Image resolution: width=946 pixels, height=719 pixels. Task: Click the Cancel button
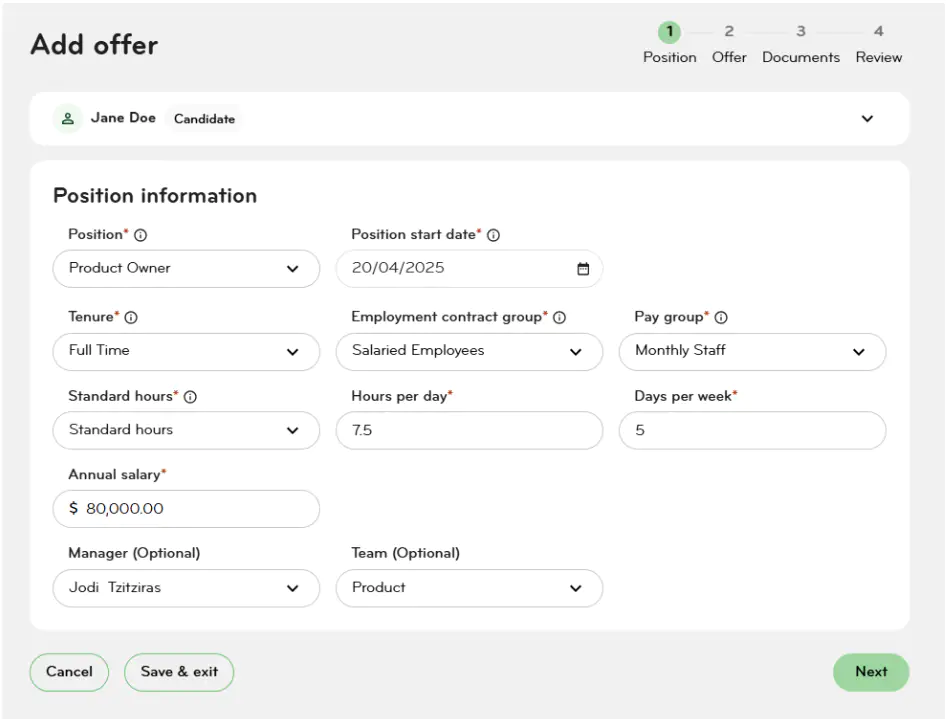pos(69,672)
